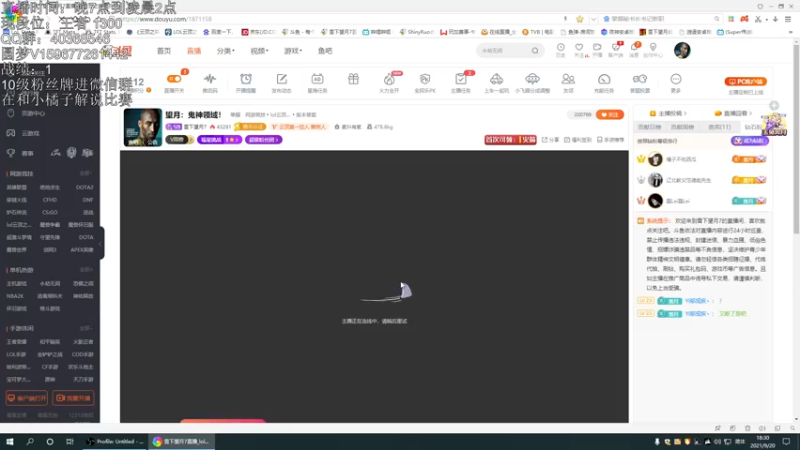
Task: Open the waveform push-stream code icon
Action: (210, 79)
